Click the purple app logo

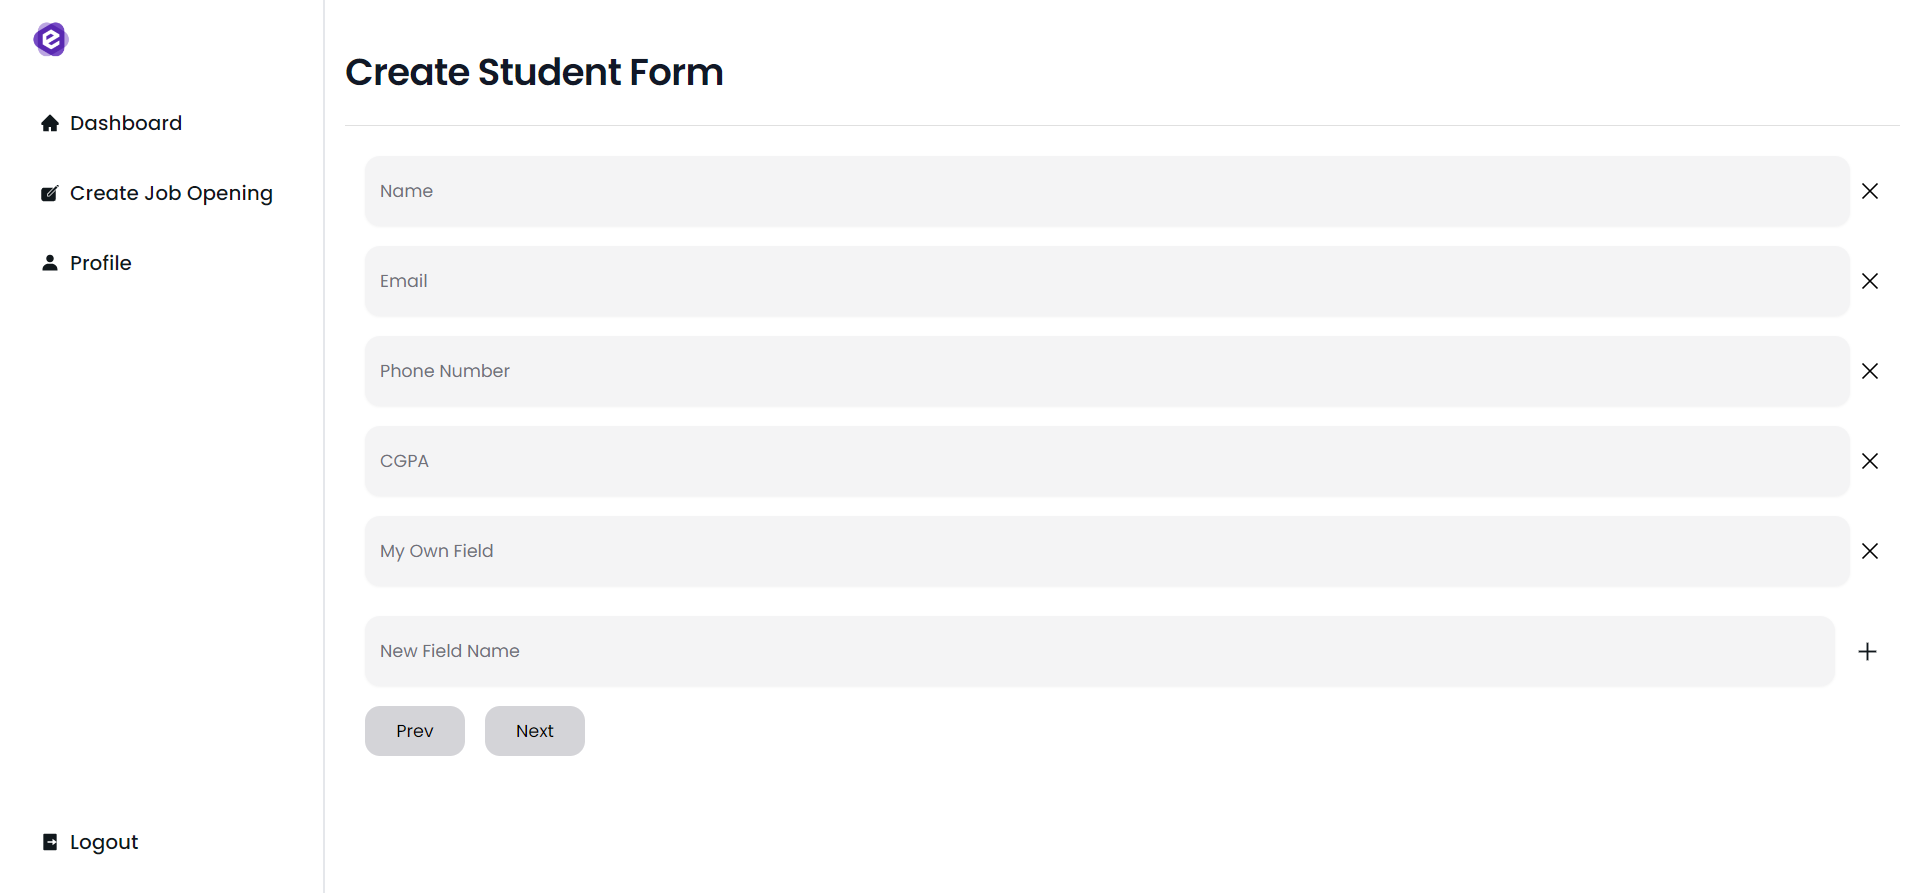click(x=50, y=40)
